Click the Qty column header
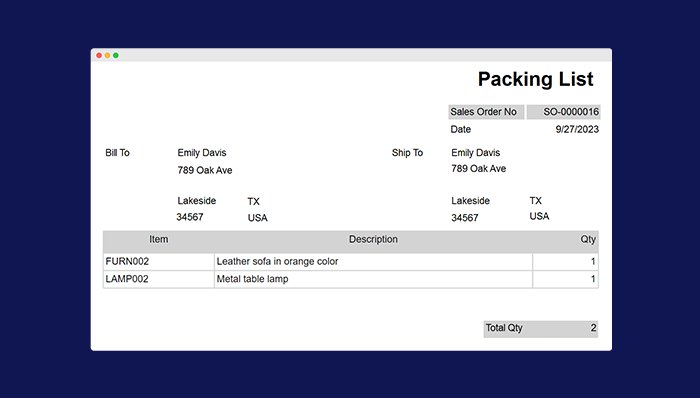The image size is (700, 398). click(x=588, y=240)
